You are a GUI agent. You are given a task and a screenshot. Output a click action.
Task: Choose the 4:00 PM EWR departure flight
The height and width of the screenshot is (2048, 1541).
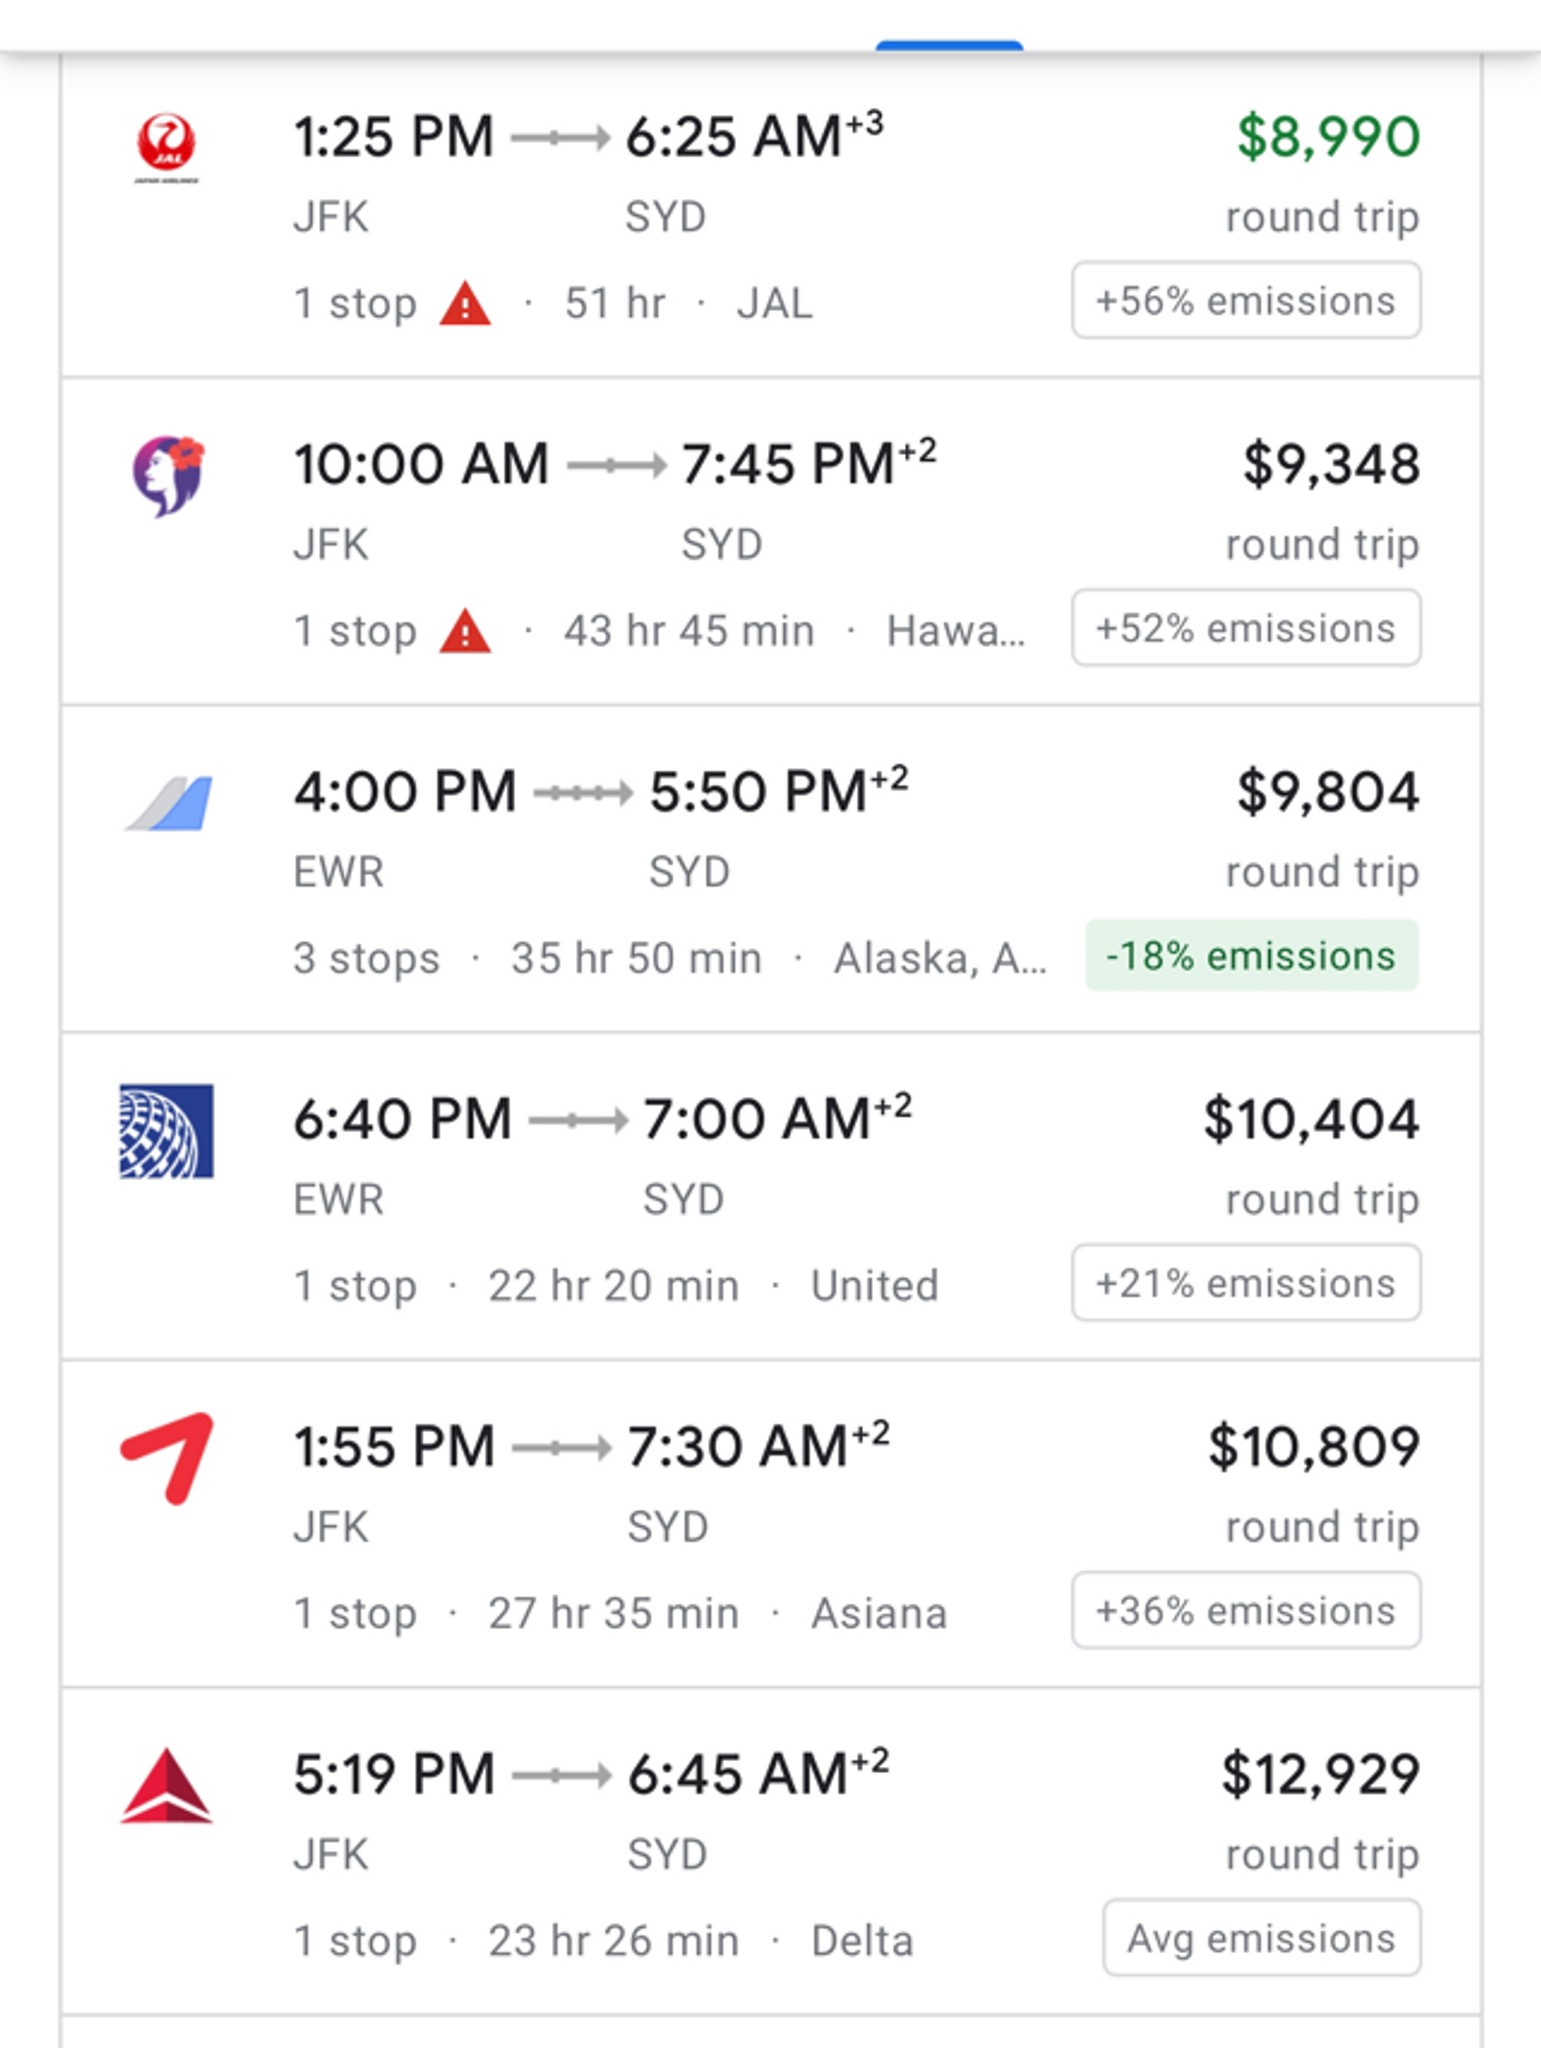pyautogui.click(x=771, y=869)
